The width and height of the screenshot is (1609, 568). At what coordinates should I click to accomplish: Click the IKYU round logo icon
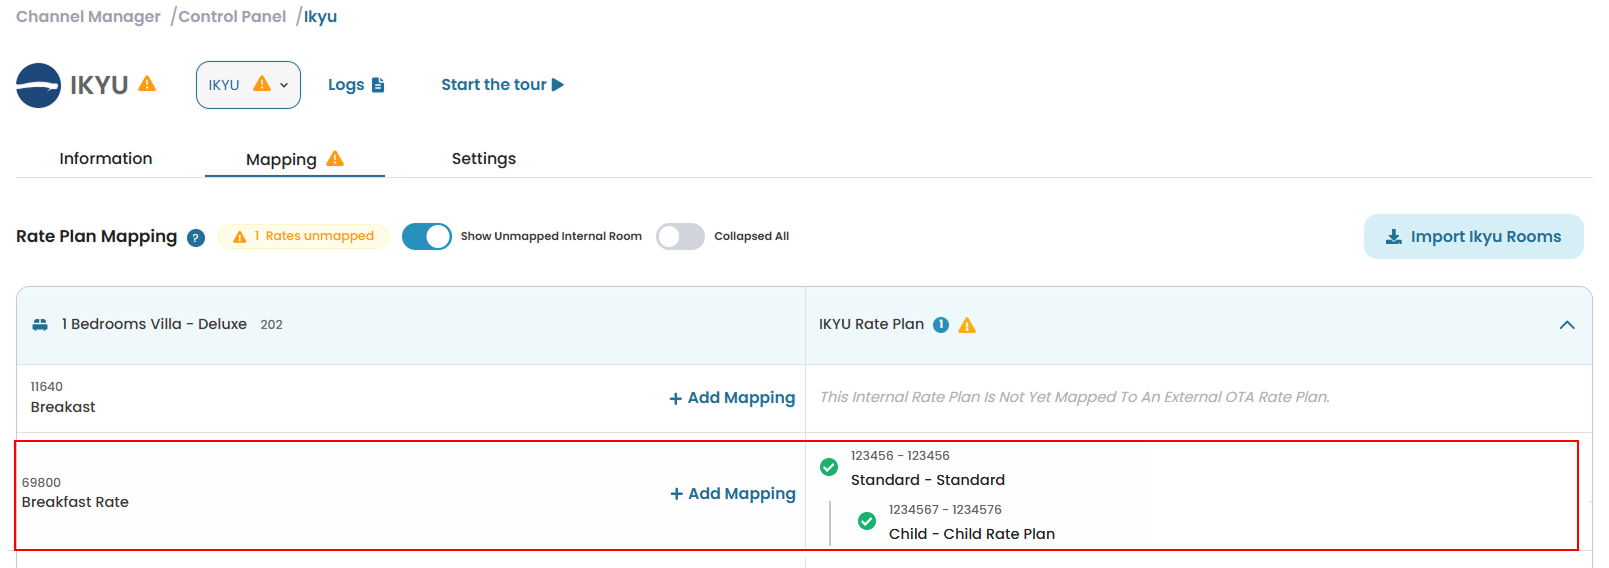[x=38, y=85]
